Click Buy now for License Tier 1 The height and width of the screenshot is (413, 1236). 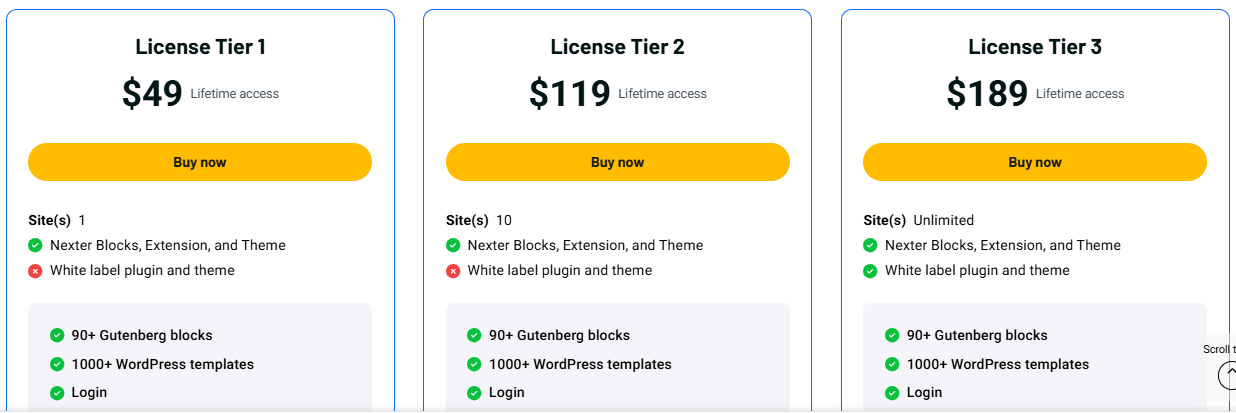[x=200, y=162]
